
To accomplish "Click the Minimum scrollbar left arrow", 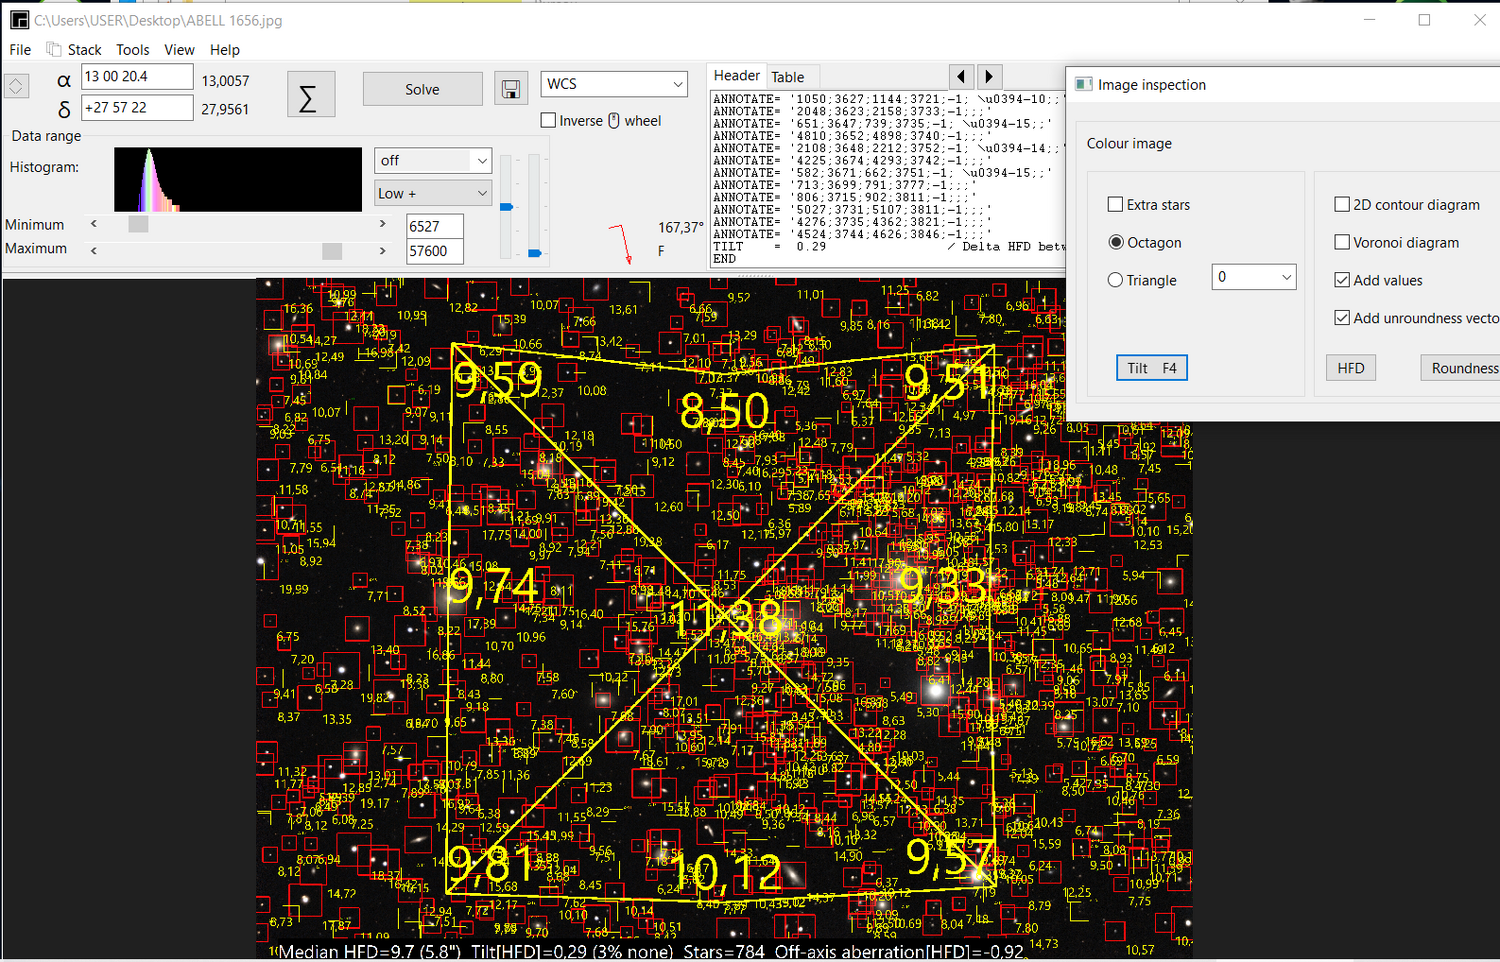I will [94, 224].
